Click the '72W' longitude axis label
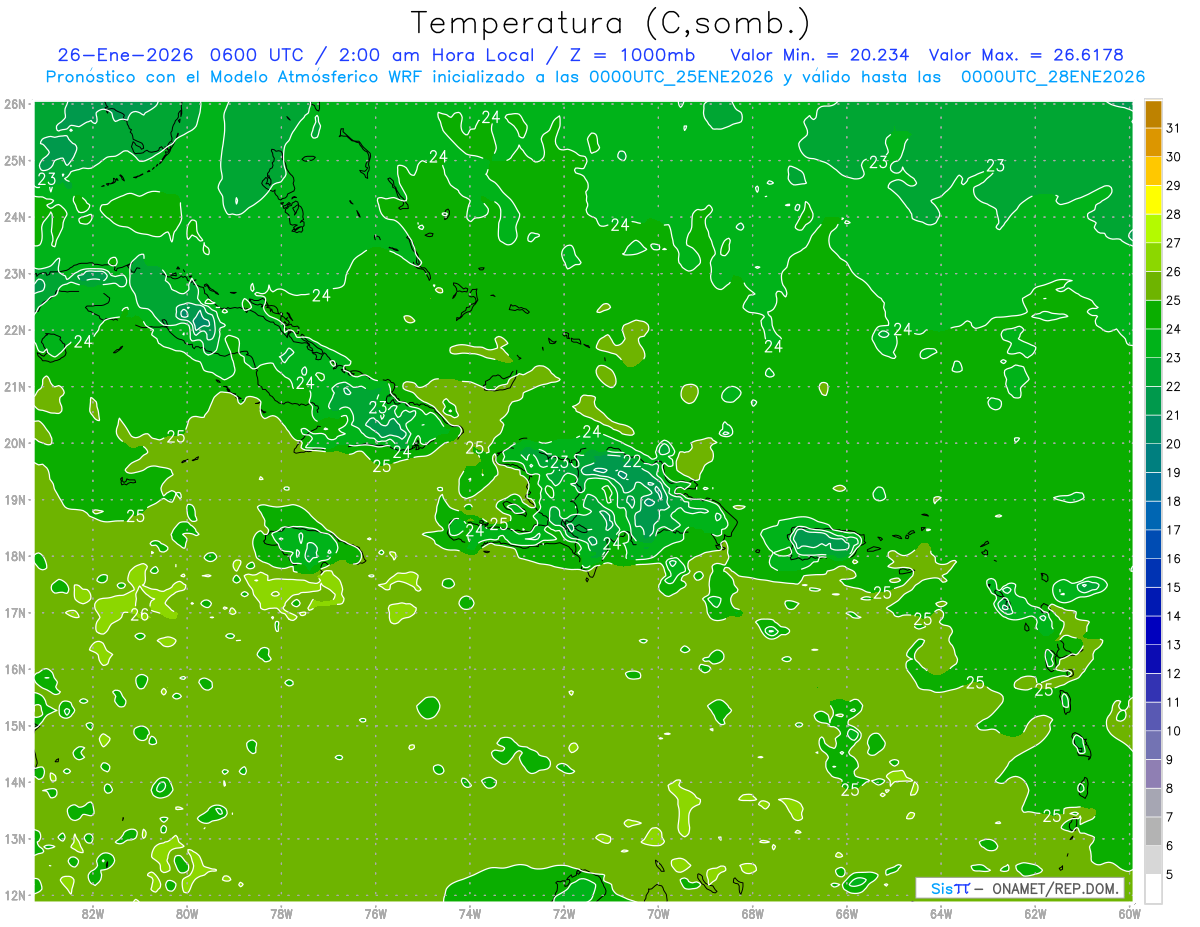Image resolution: width=1200 pixels, height=927 pixels. (x=564, y=913)
